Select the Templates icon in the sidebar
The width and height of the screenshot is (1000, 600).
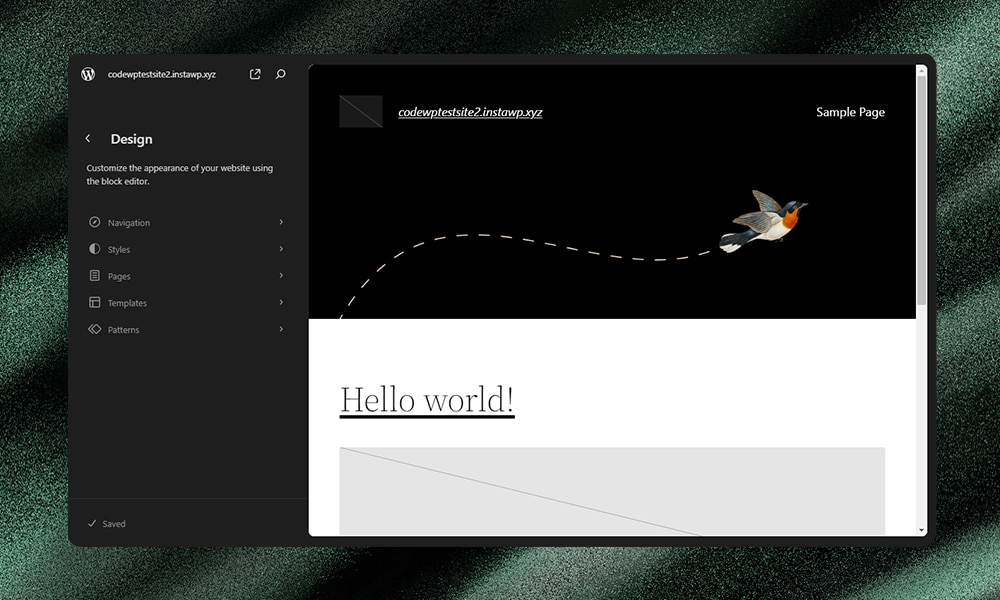click(93, 302)
